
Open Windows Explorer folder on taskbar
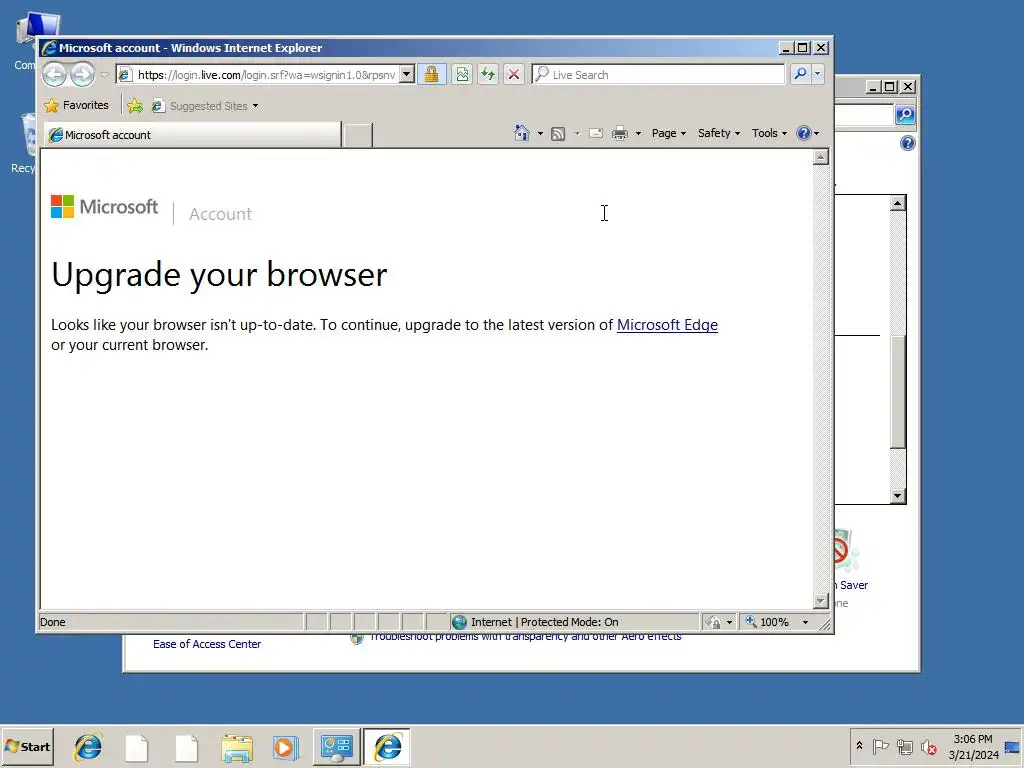point(236,747)
